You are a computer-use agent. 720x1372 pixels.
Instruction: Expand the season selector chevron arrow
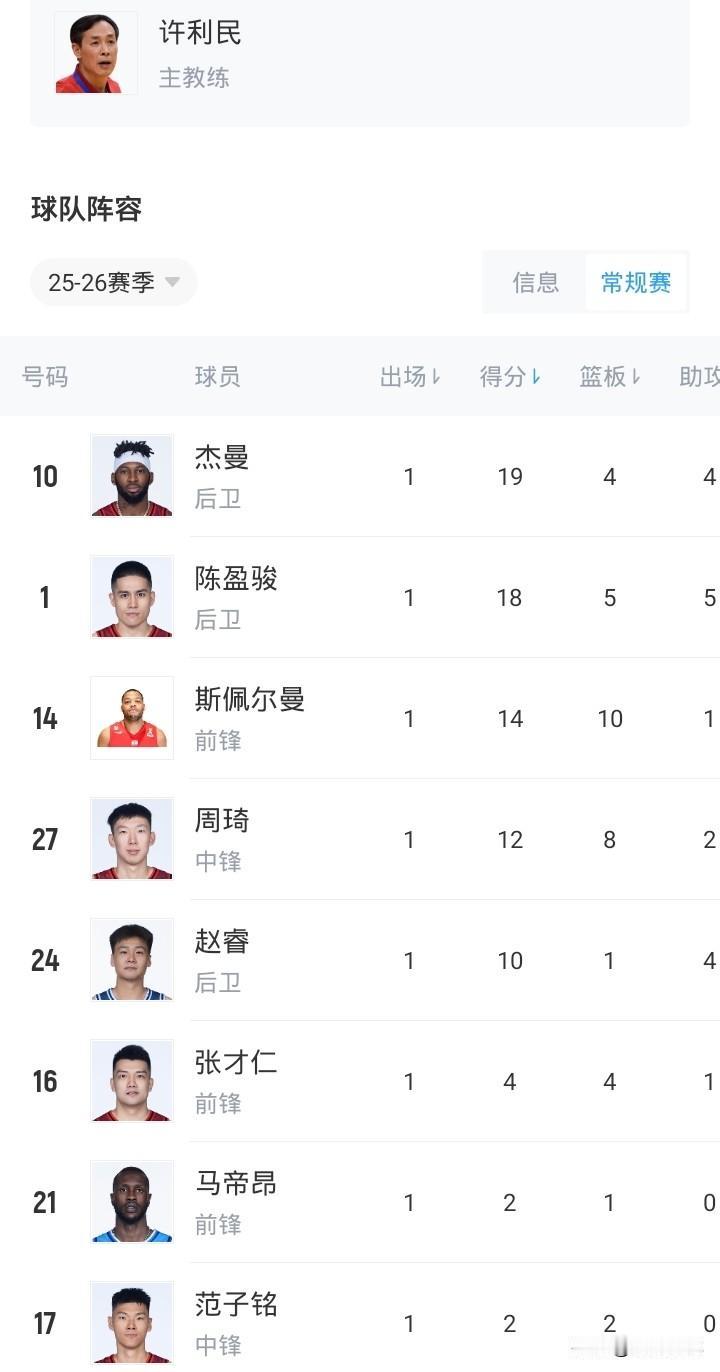(172, 283)
